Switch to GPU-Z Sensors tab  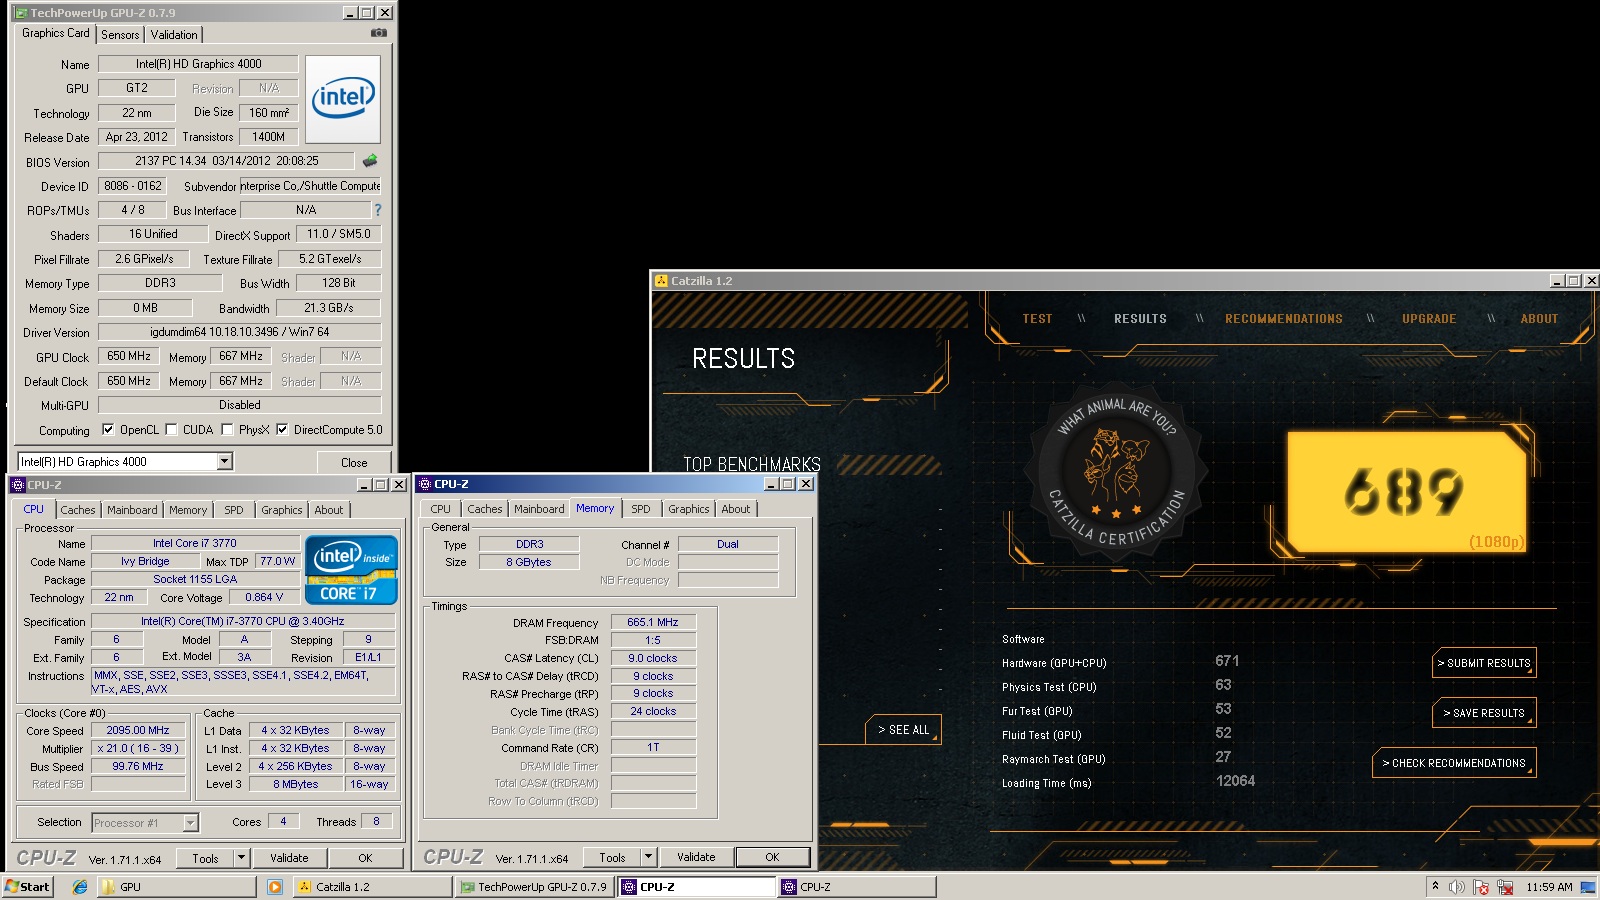(x=120, y=35)
